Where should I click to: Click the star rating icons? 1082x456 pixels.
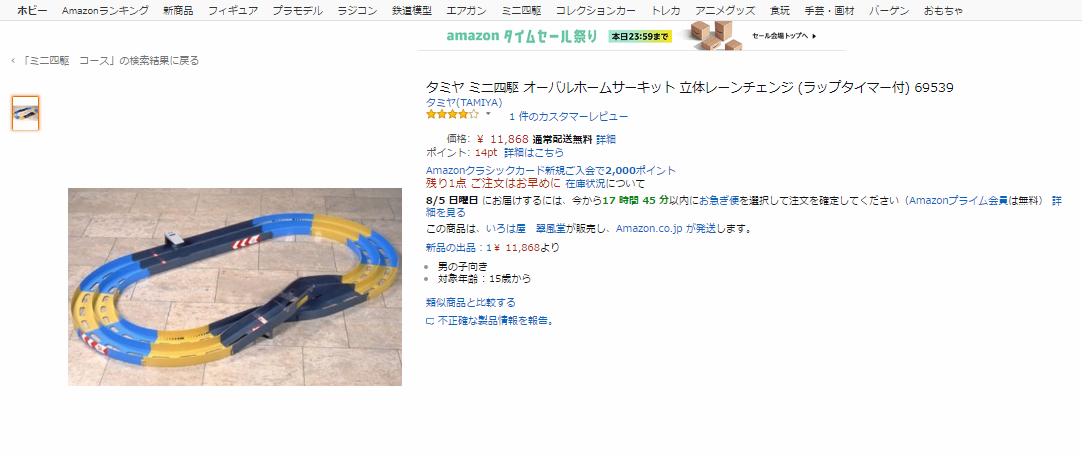452,115
